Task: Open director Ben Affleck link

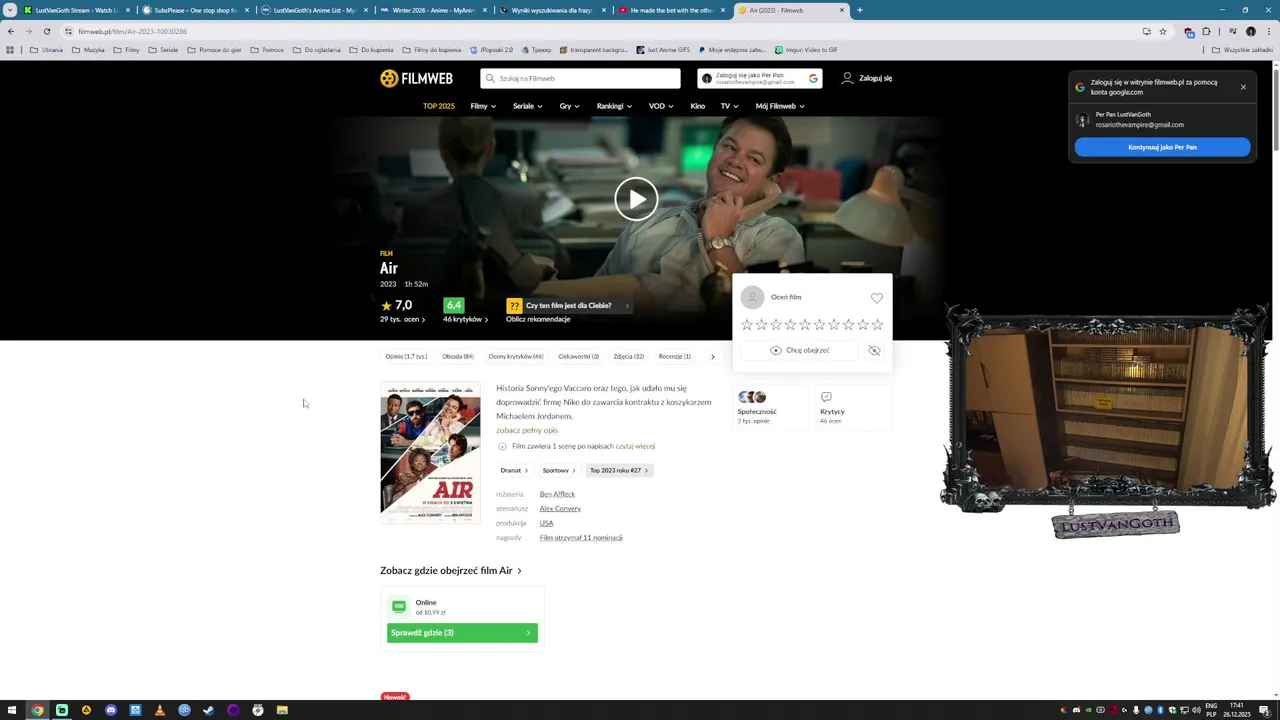Action: click(557, 494)
